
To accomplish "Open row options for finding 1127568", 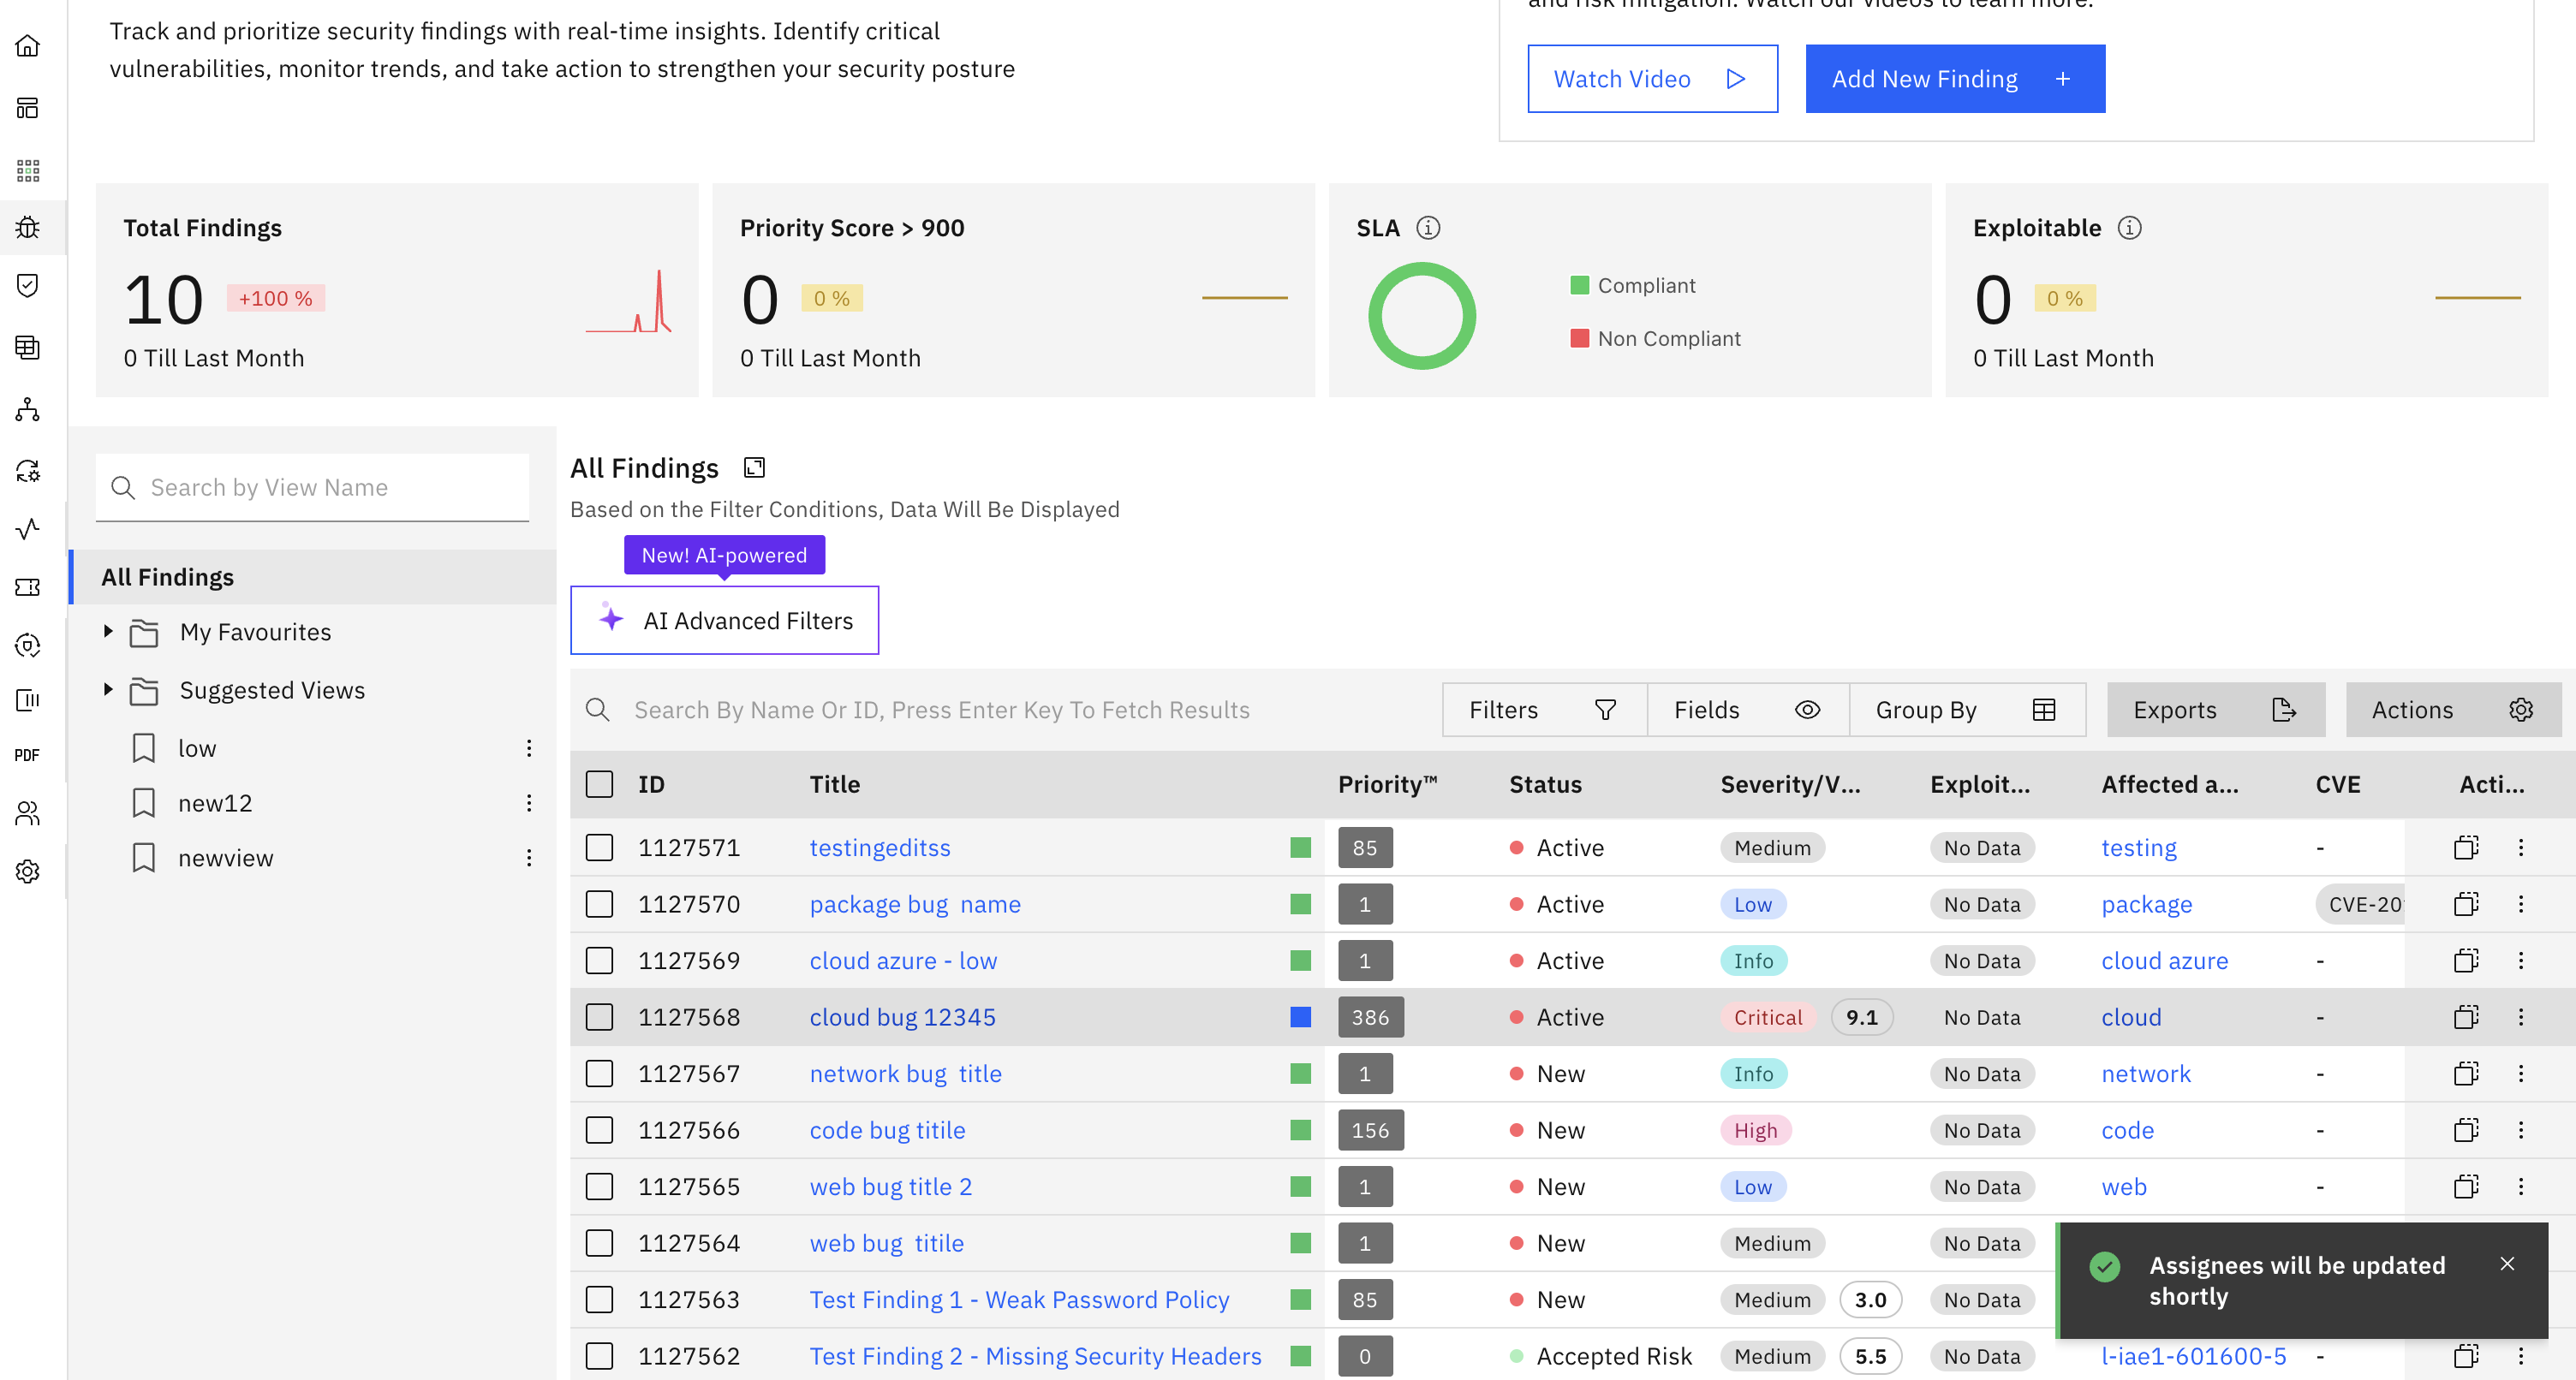I will point(2520,1017).
